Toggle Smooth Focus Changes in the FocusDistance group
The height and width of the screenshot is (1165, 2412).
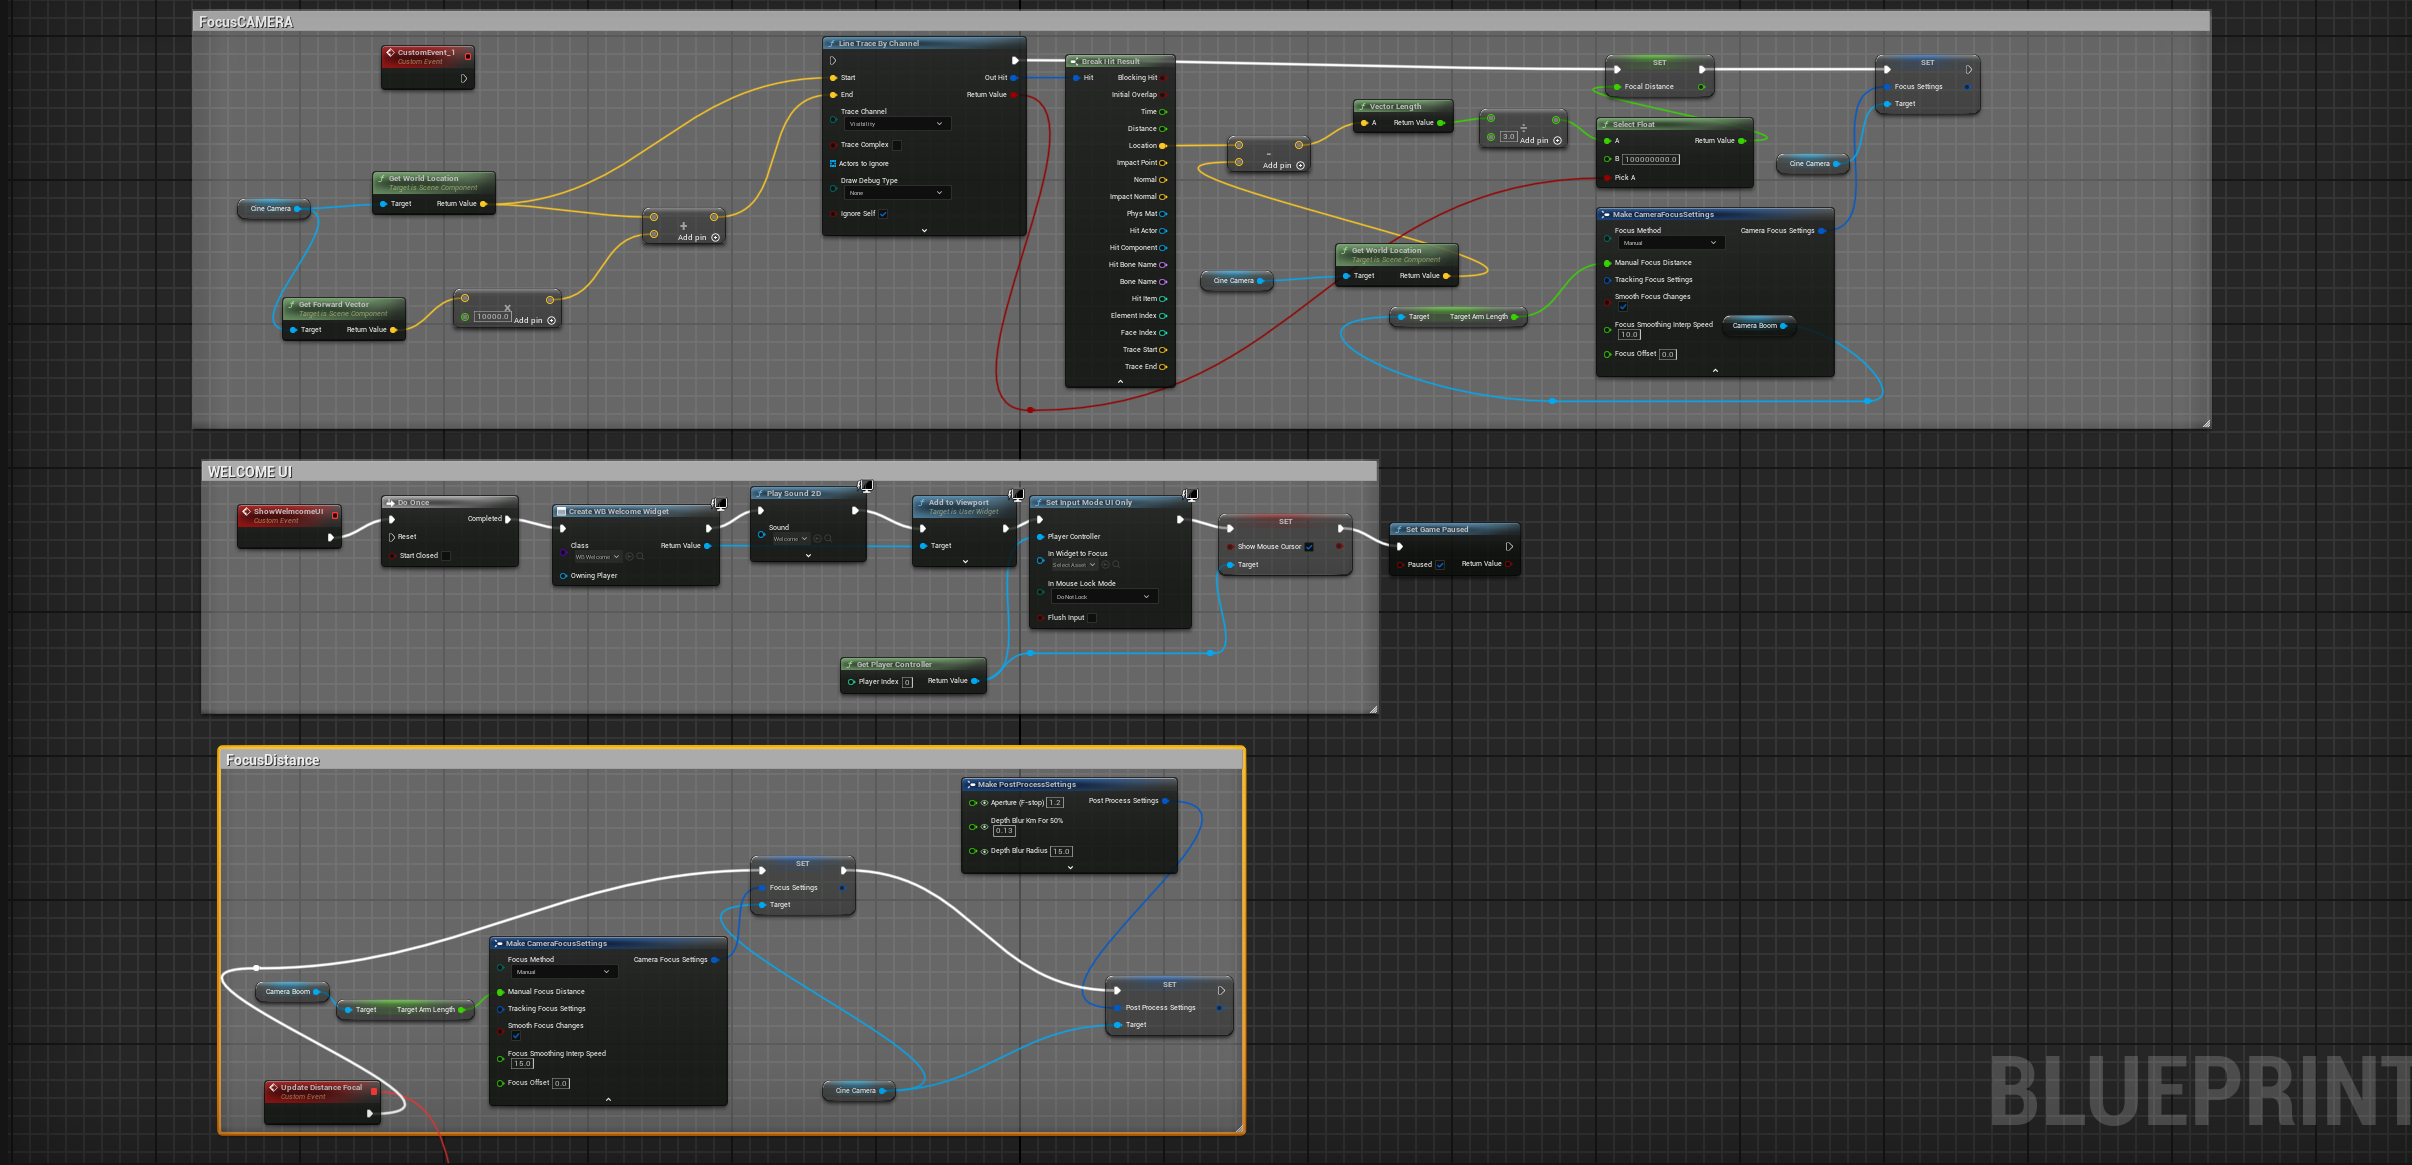coord(516,1036)
